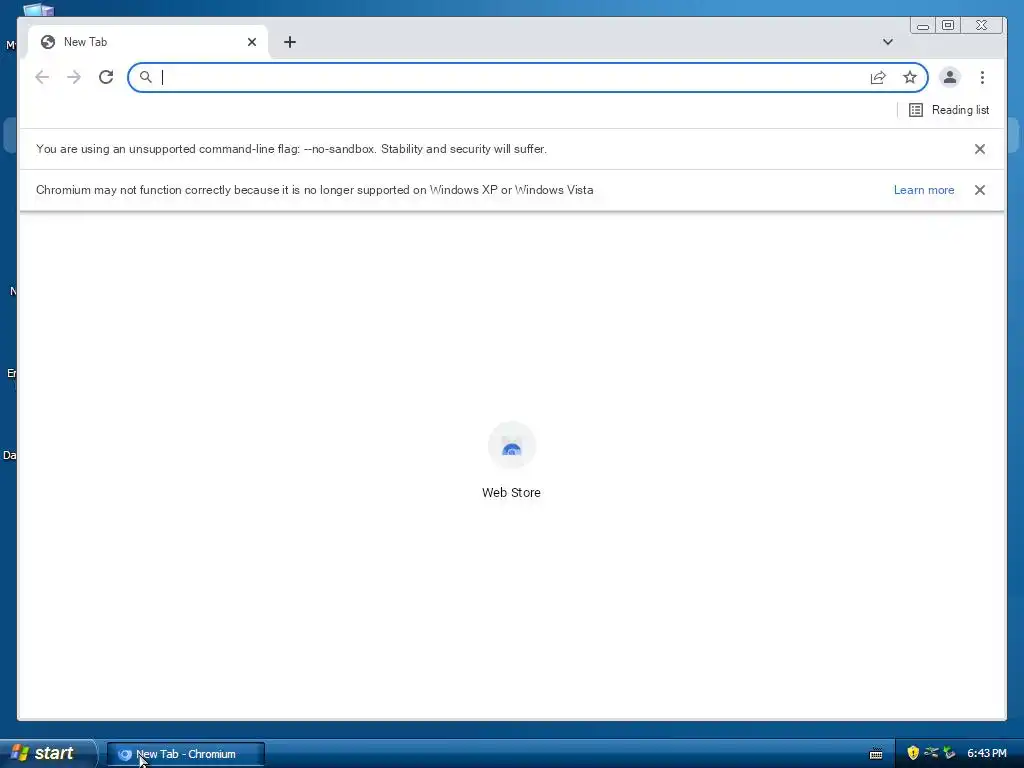Open the profile avatar button
The image size is (1024, 768).
tap(950, 77)
